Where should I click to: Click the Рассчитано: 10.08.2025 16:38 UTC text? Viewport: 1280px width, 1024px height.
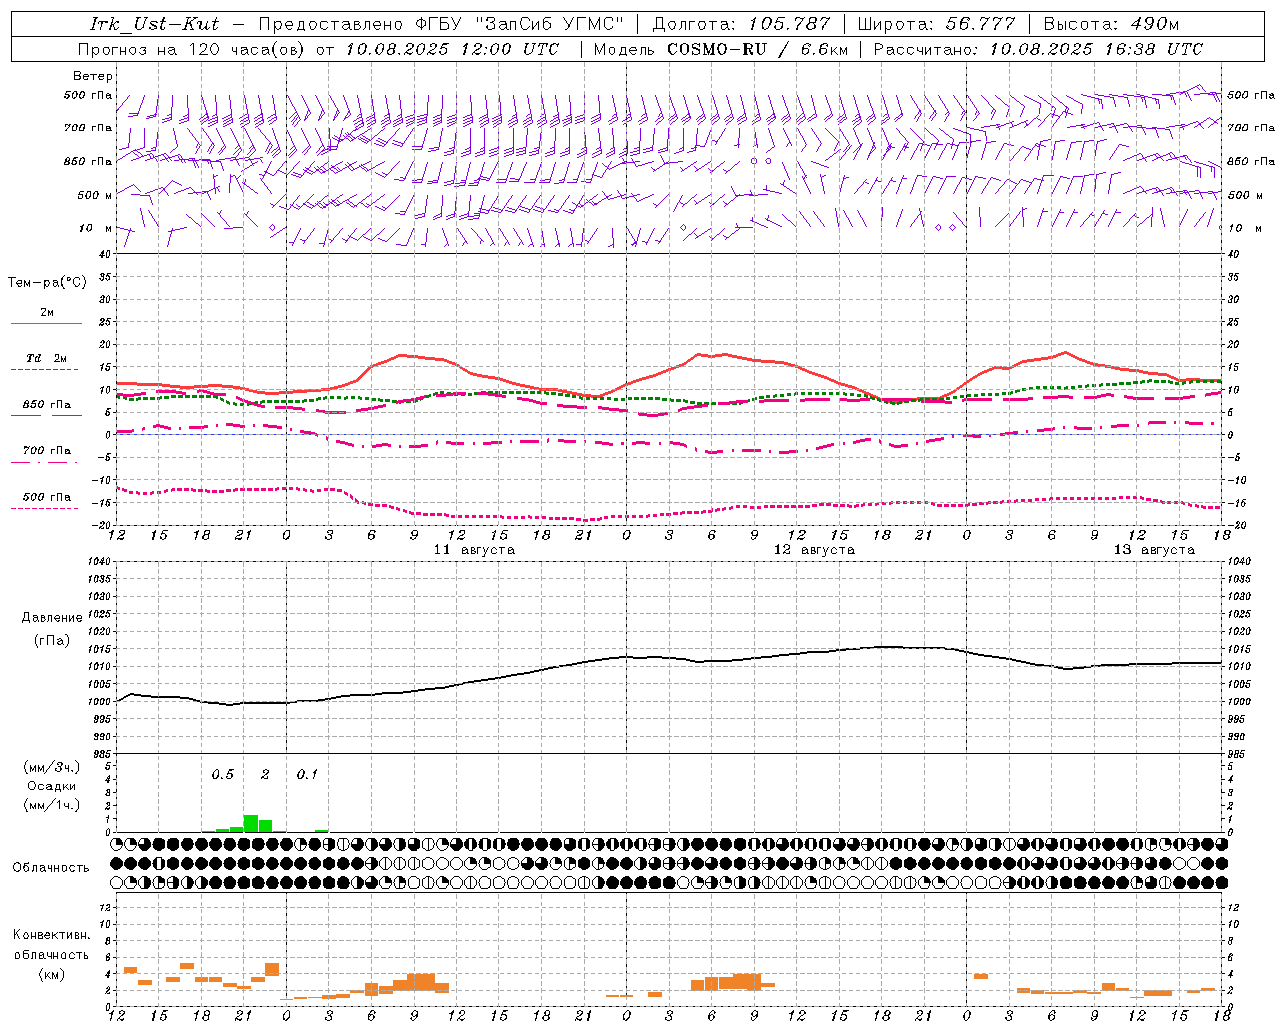tap(1038, 49)
